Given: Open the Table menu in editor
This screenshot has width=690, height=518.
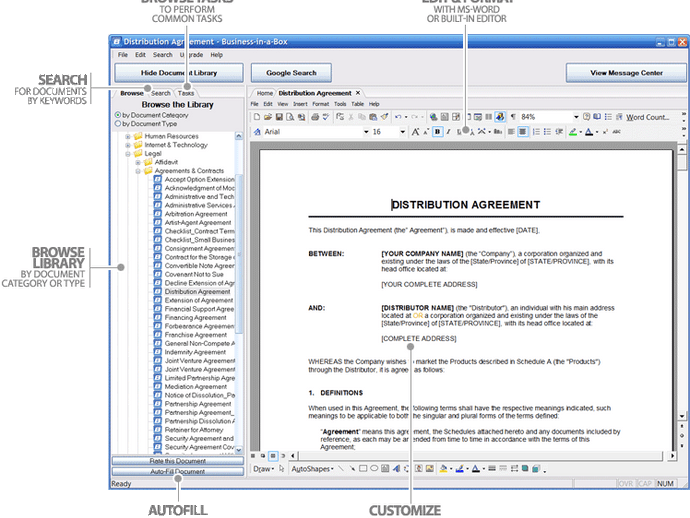Looking at the screenshot, I should coord(357,104).
